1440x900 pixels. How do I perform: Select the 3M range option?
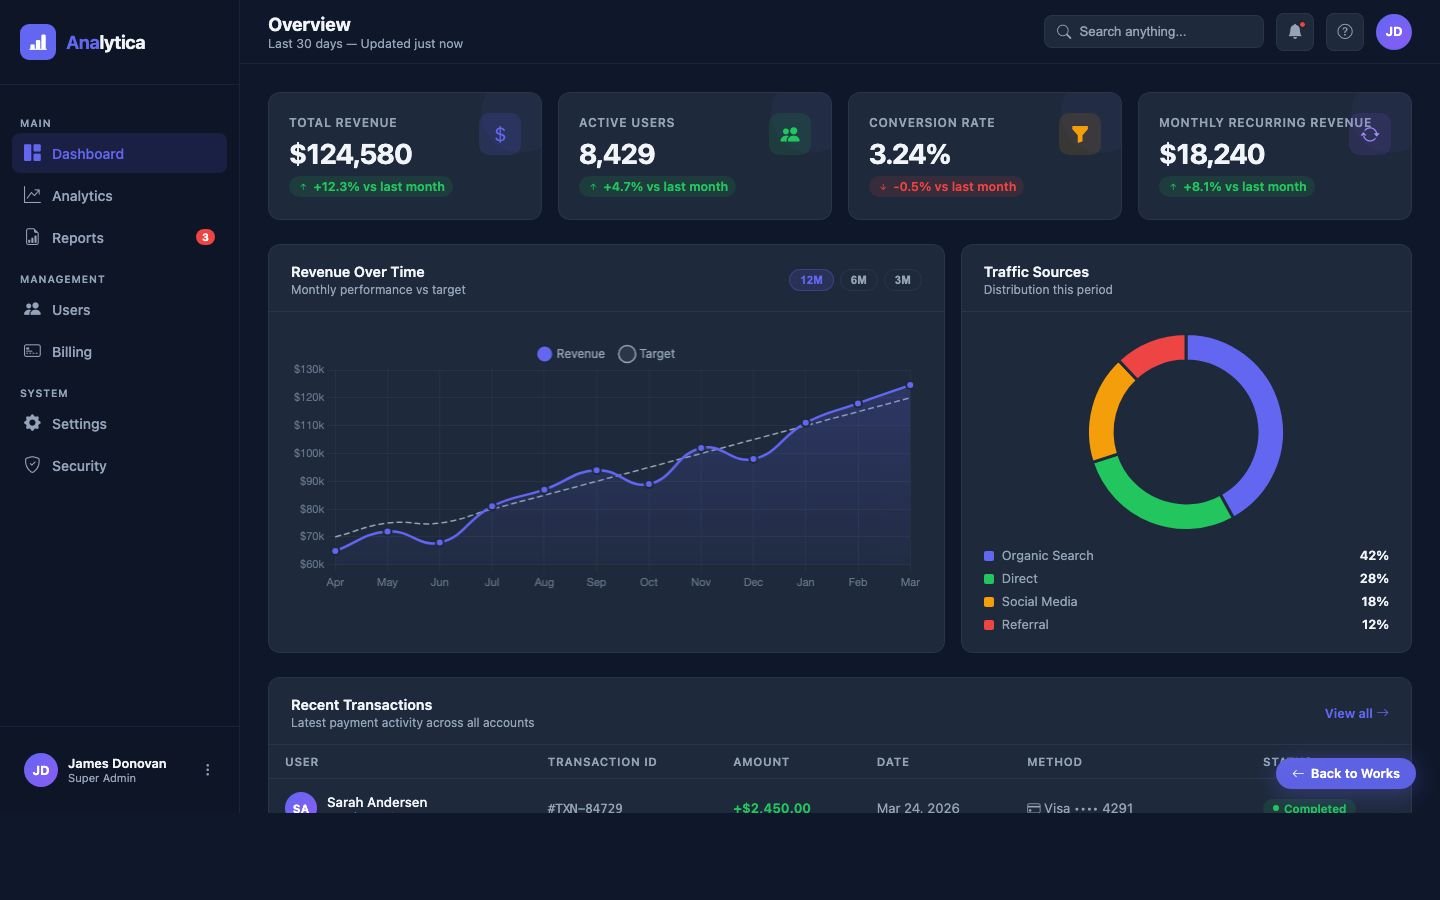click(903, 280)
